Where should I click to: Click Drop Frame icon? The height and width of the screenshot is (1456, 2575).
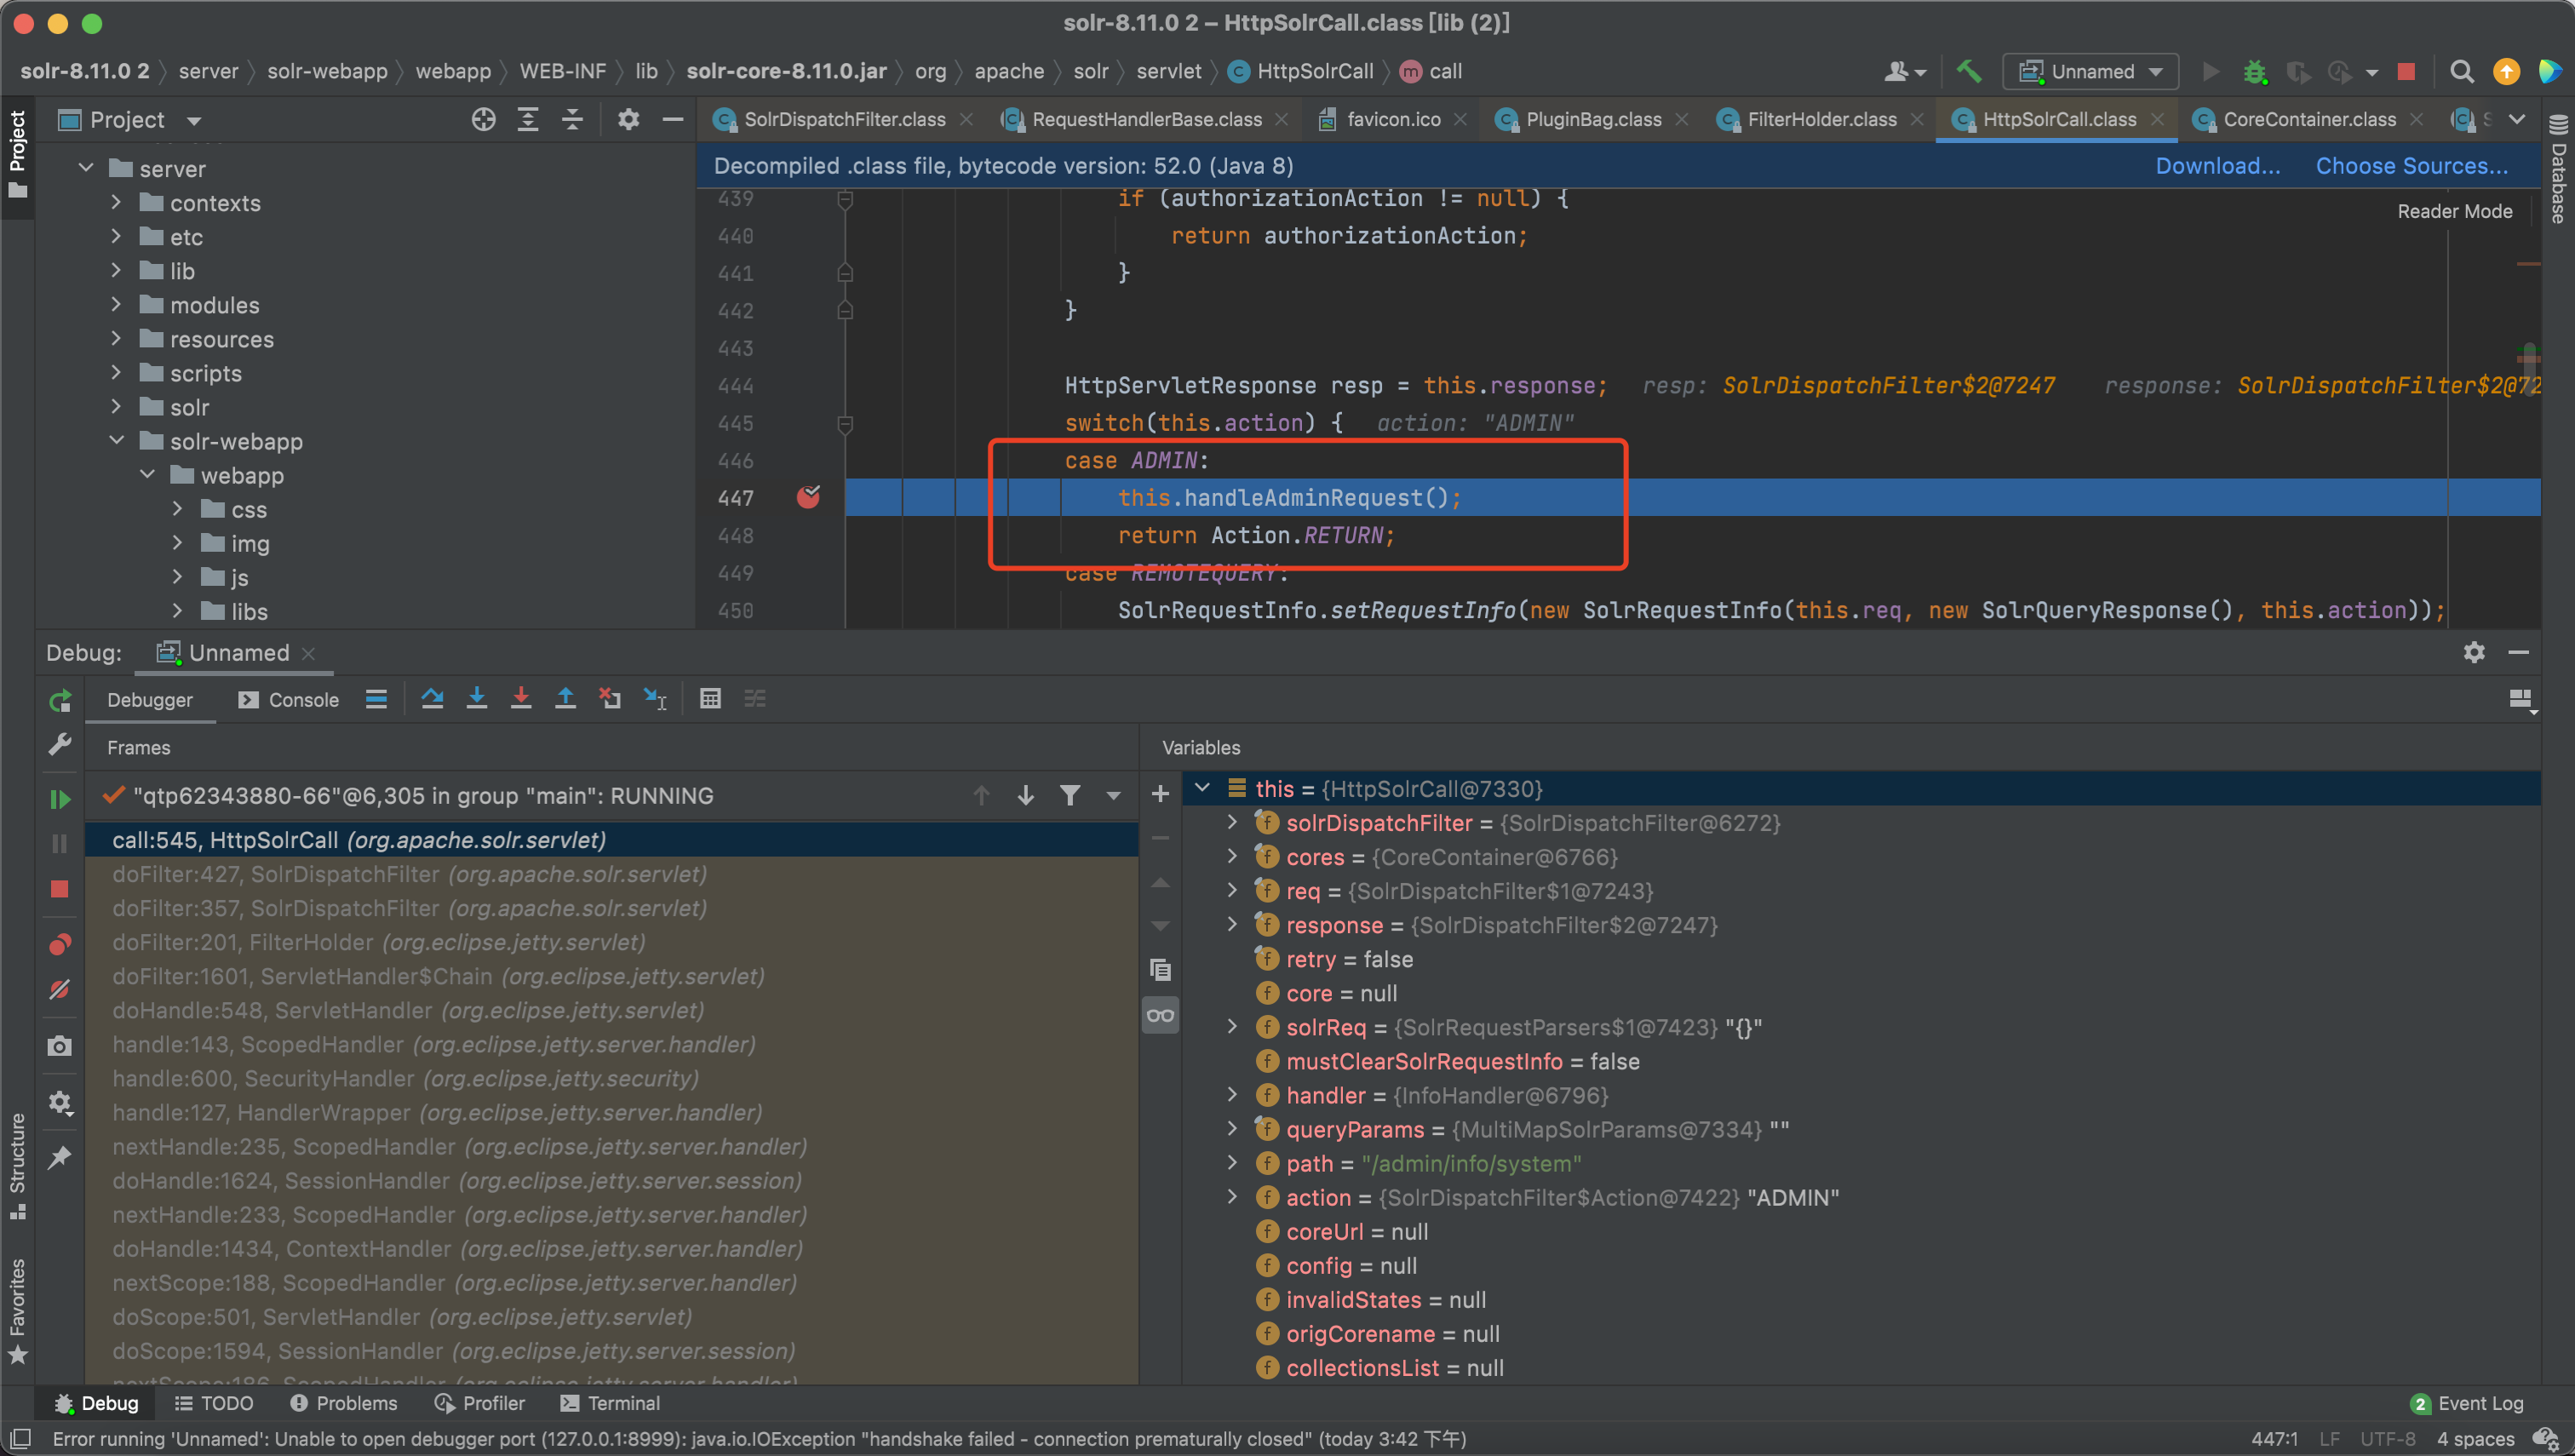[x=609, y=699]
